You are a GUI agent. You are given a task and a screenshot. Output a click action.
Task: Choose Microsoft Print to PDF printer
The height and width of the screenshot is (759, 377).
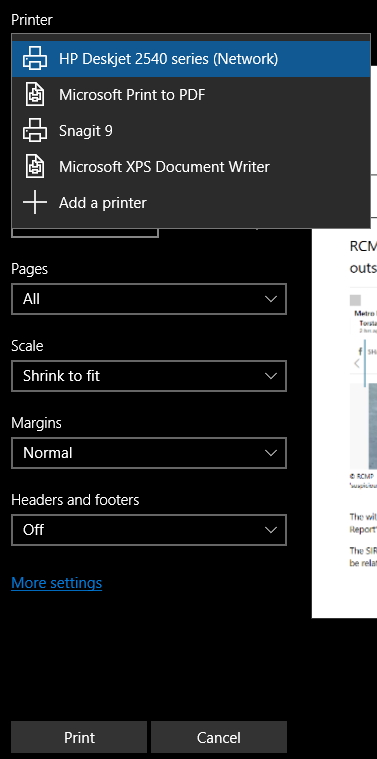[191, 95]
